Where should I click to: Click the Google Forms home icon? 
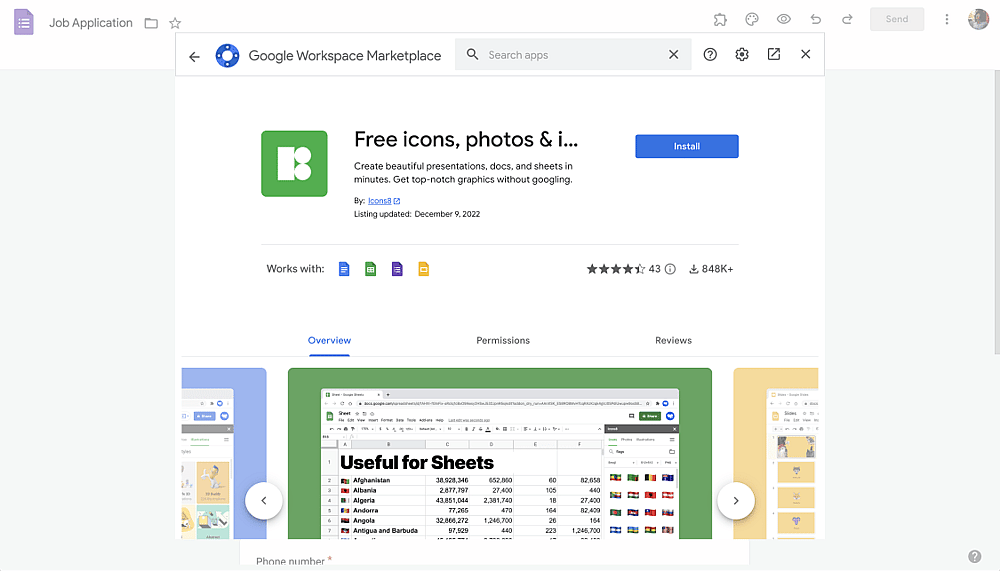coord(24,22)
